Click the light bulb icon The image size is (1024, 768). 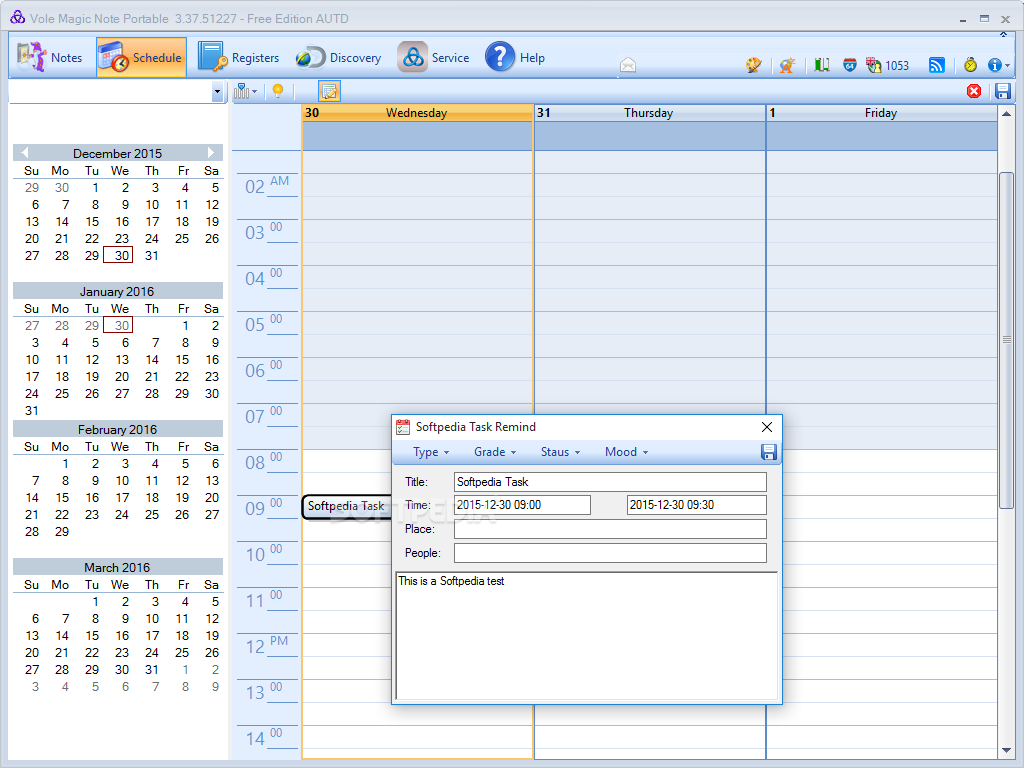pos(278,91)
